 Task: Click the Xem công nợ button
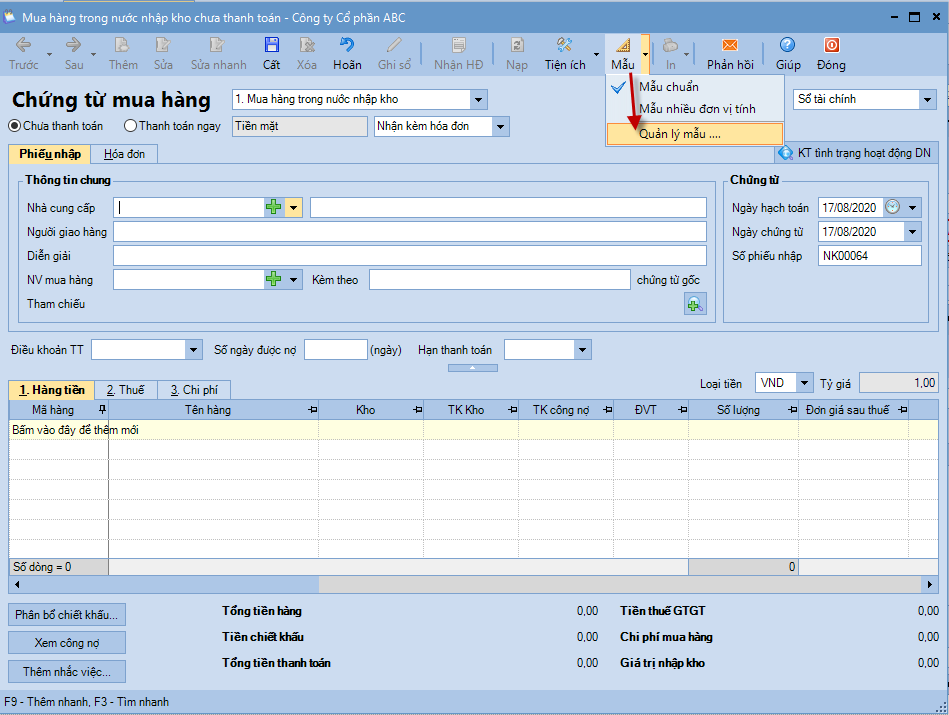(67, 643)
